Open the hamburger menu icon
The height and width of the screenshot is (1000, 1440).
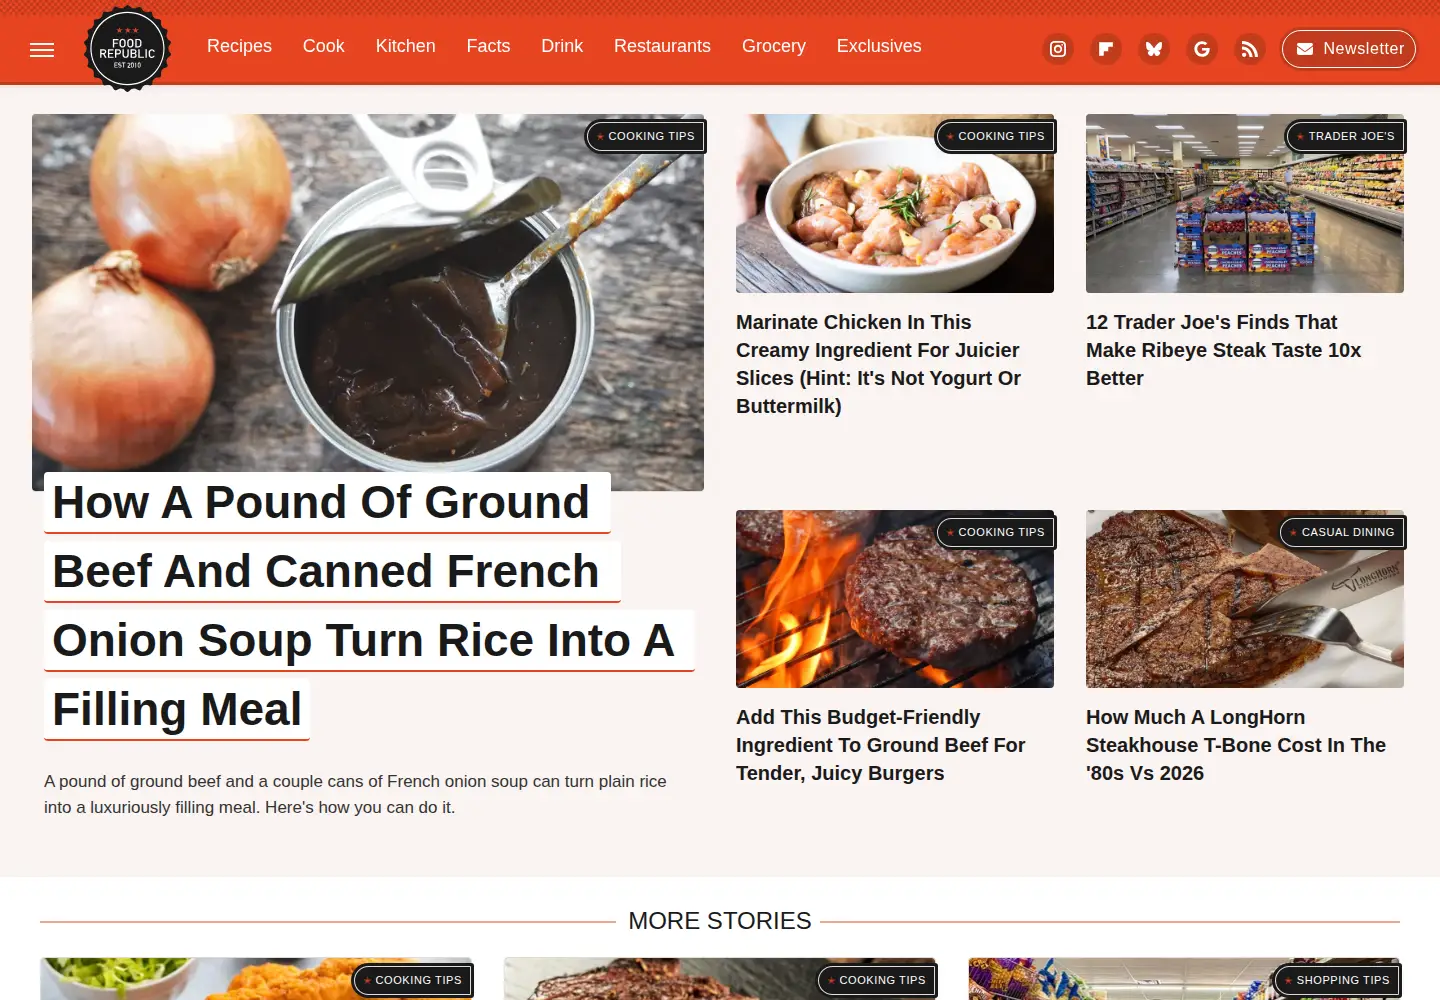(x=42, y=50)
